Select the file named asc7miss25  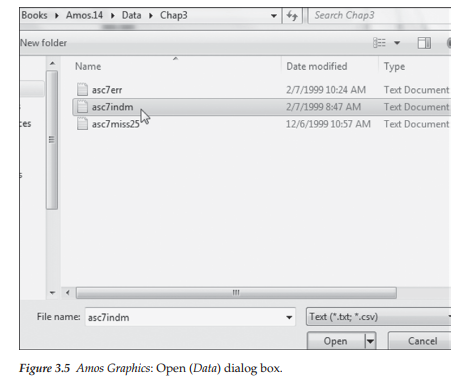pyautogui.click(x=116, y=124)
